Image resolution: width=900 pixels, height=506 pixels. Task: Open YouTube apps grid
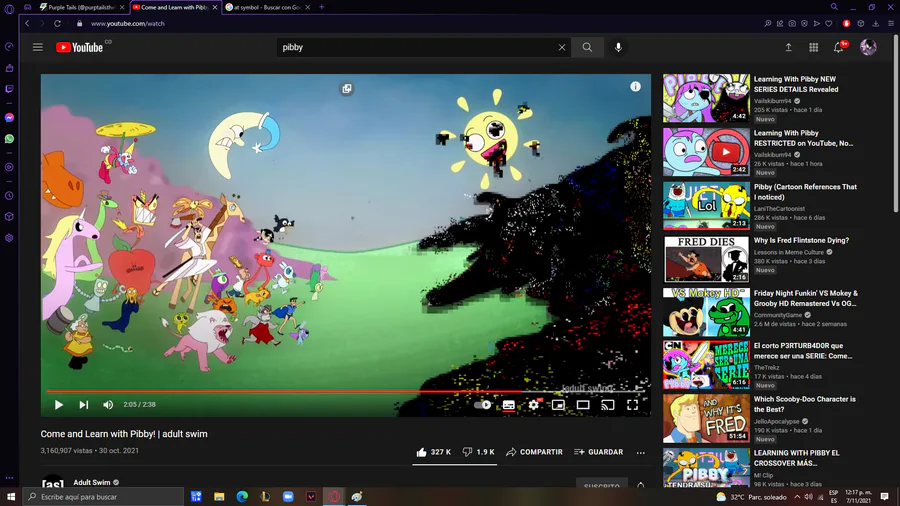[x=813, y=48]
